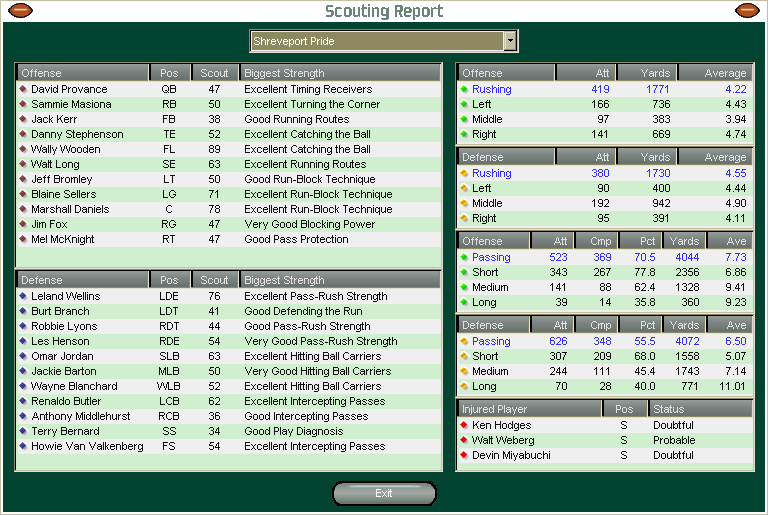Click the football icon in top-right corner
Viewport: 768px width, 515px height.
(x=747, y=11)
